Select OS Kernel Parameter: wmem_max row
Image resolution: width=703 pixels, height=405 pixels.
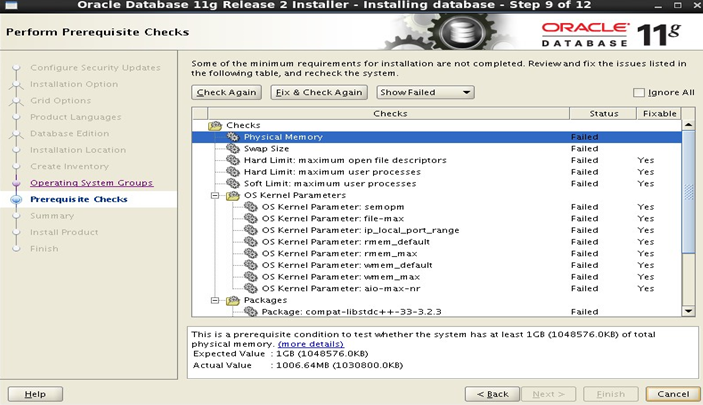pyautogui.click(x=437, y=277)
